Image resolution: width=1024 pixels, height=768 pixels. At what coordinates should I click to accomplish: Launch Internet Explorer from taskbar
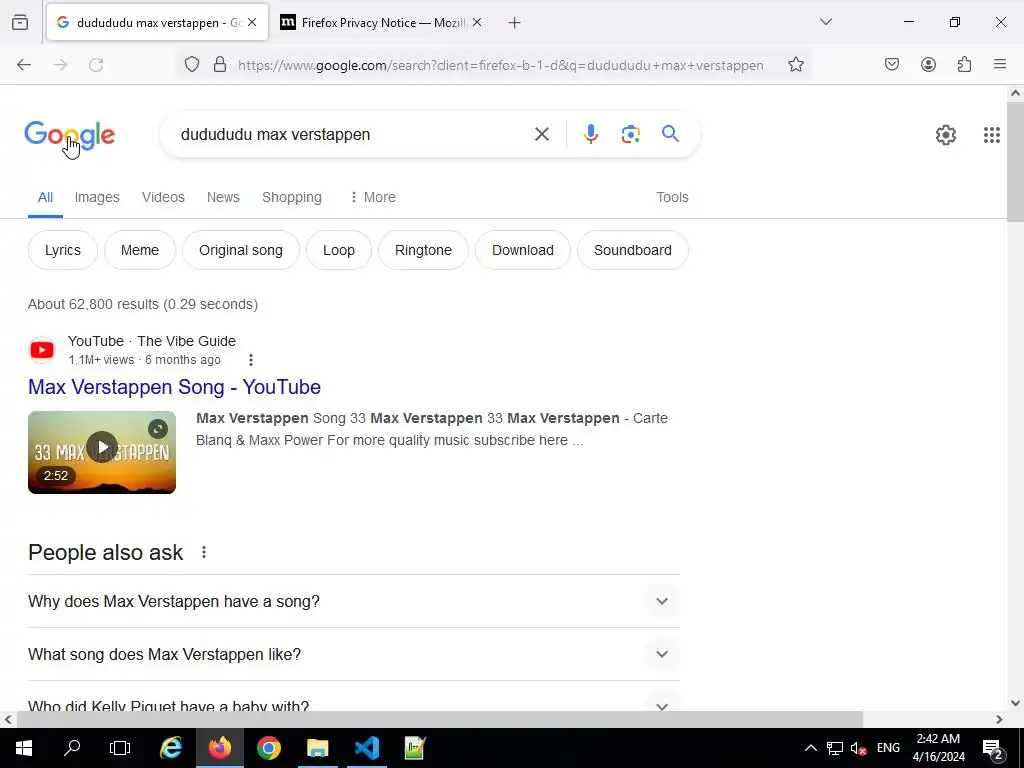[x=171, y=748]
